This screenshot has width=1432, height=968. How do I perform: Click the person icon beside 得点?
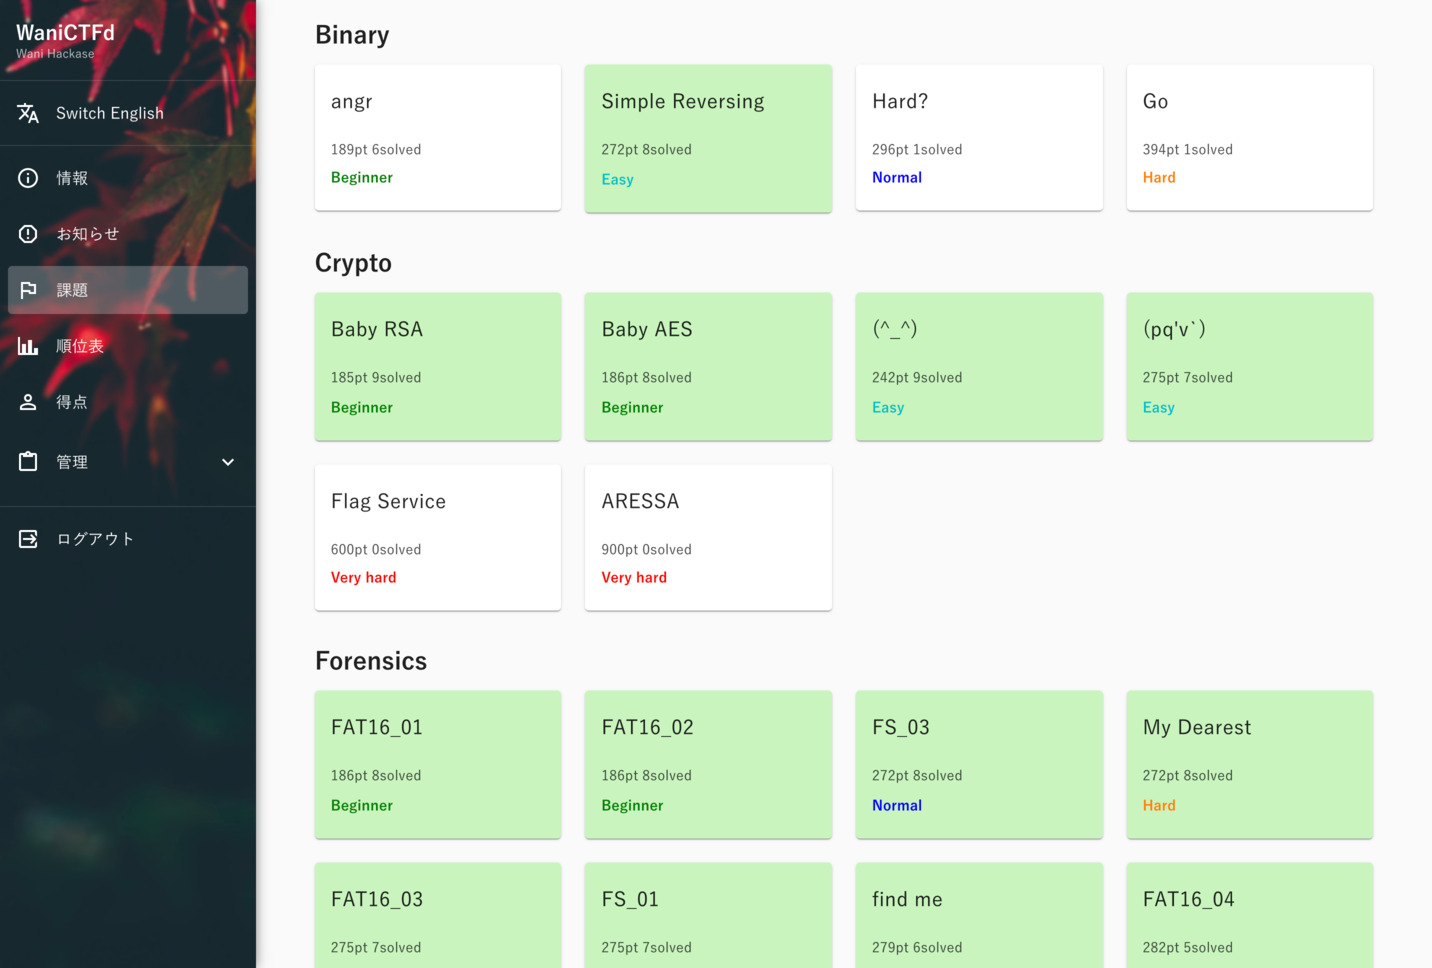coord(28,402)
